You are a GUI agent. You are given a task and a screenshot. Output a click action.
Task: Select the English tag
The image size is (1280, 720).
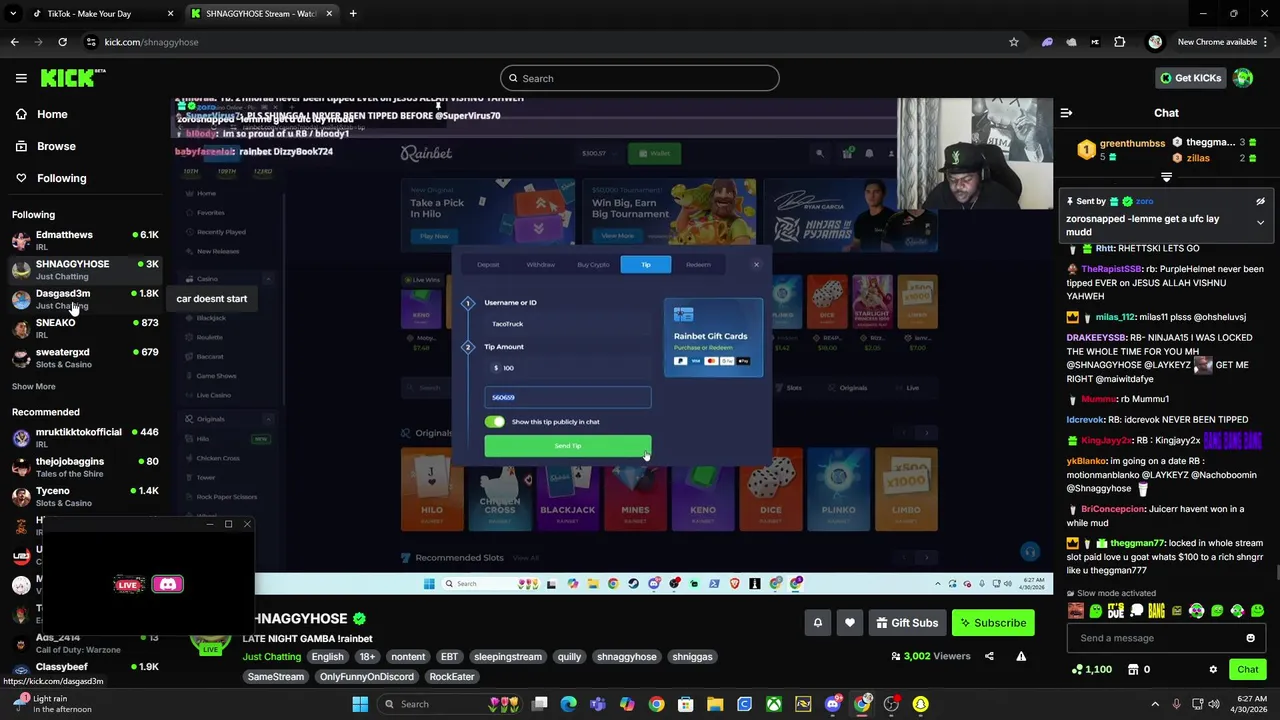click(327, 657)
